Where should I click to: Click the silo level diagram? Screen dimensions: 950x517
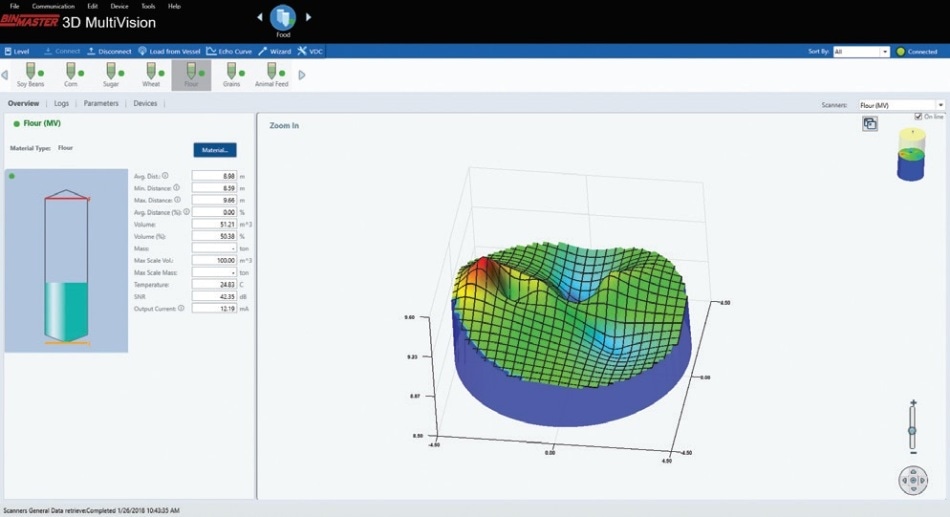click(x=66, y=261)
